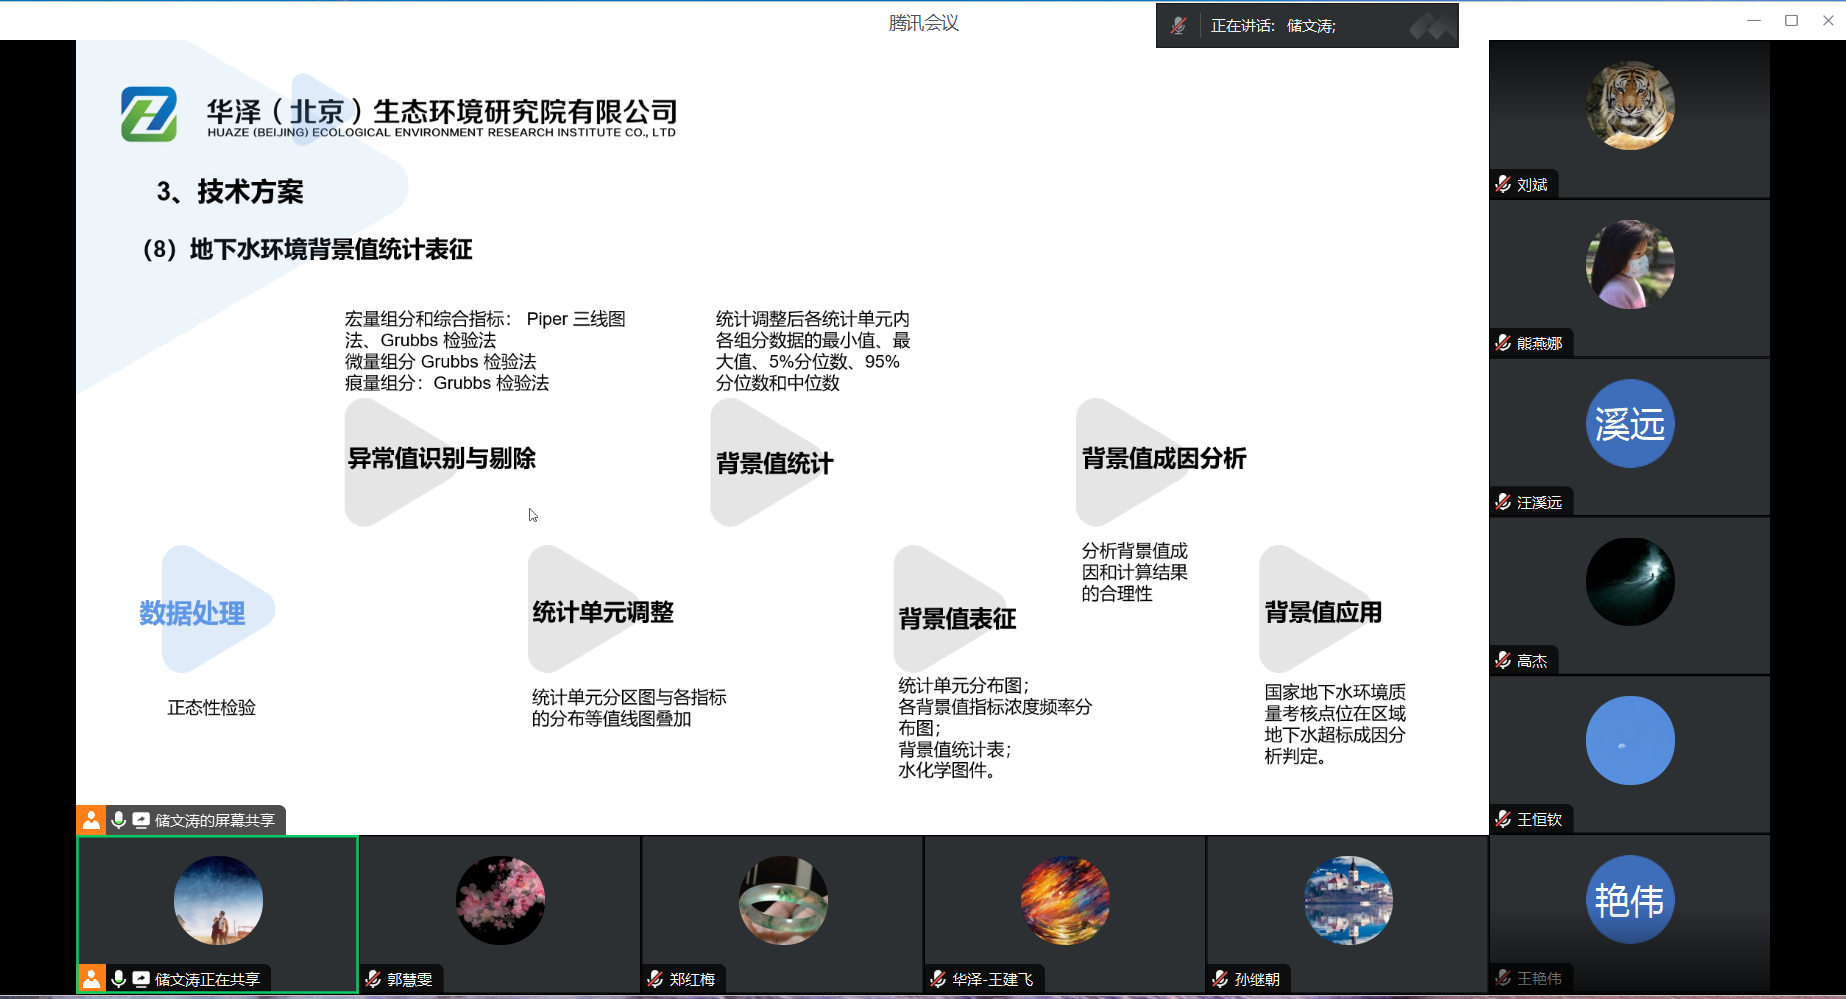Select the 艳伟 blue circle avatar
1846x999 pixels.
click(1629, 900)
